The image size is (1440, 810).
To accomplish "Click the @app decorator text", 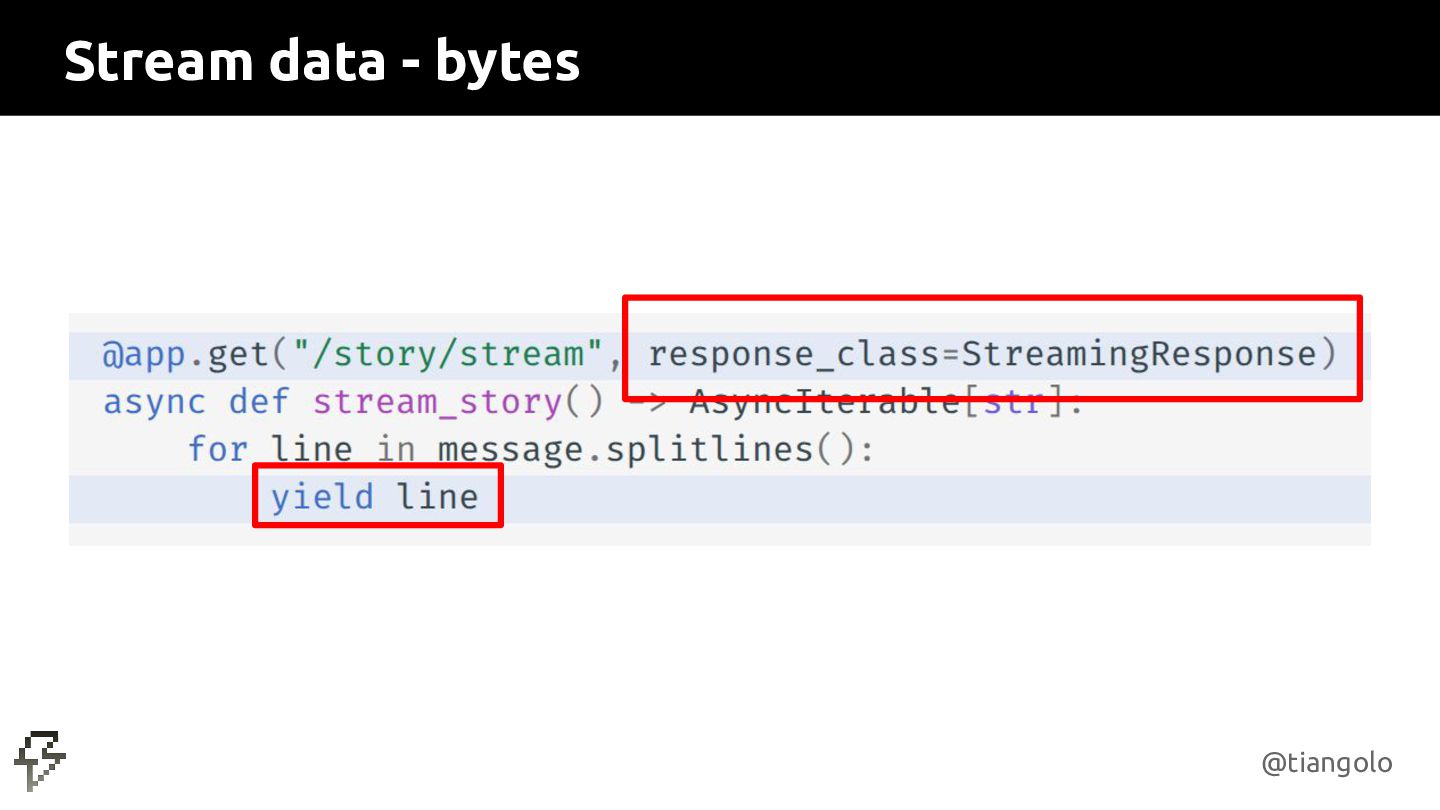I will pos(144,354).
